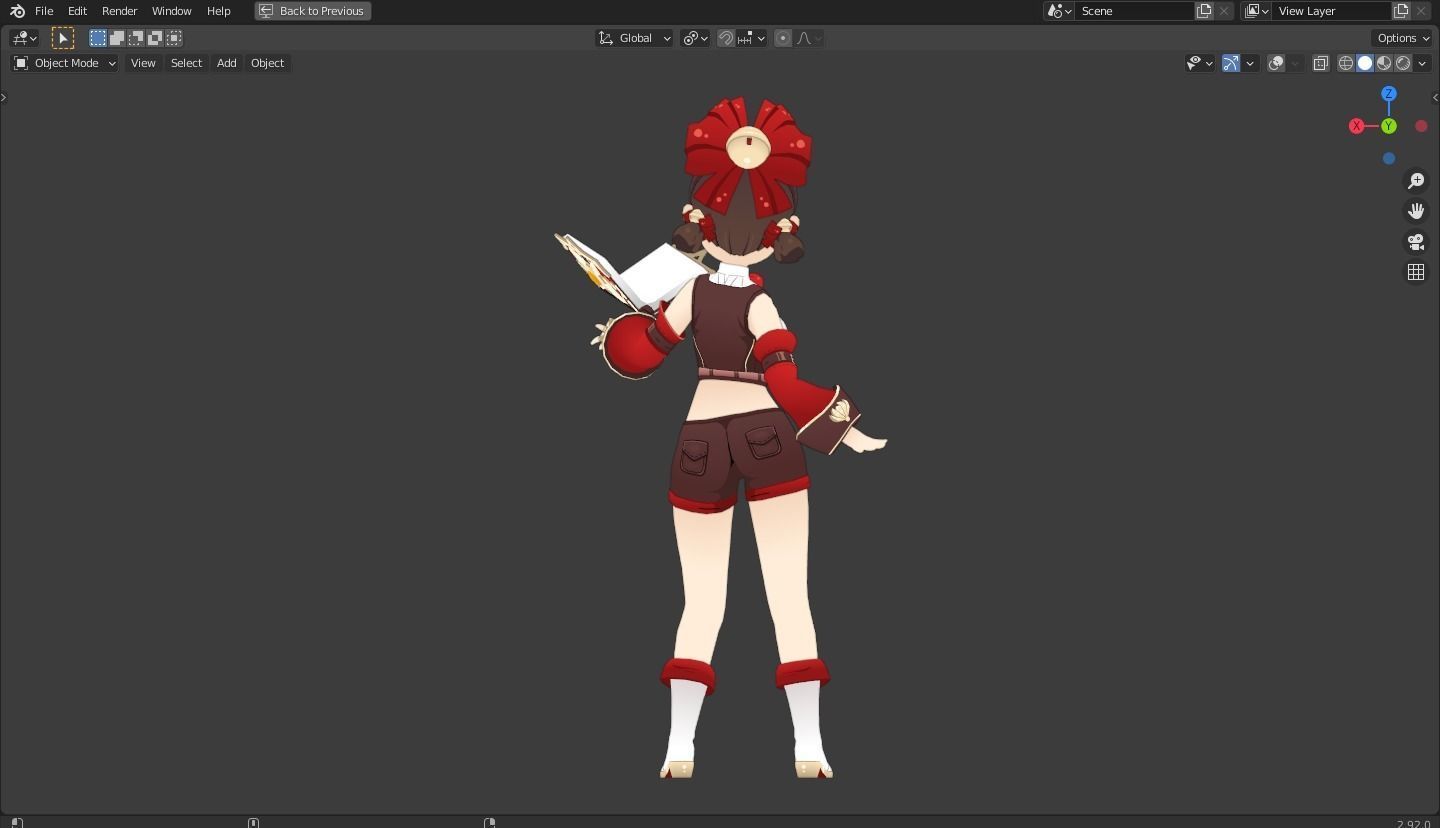Open the Options dropdown
The height and width of the screenshot is (828, 1440).
(x=1403, y=38)
